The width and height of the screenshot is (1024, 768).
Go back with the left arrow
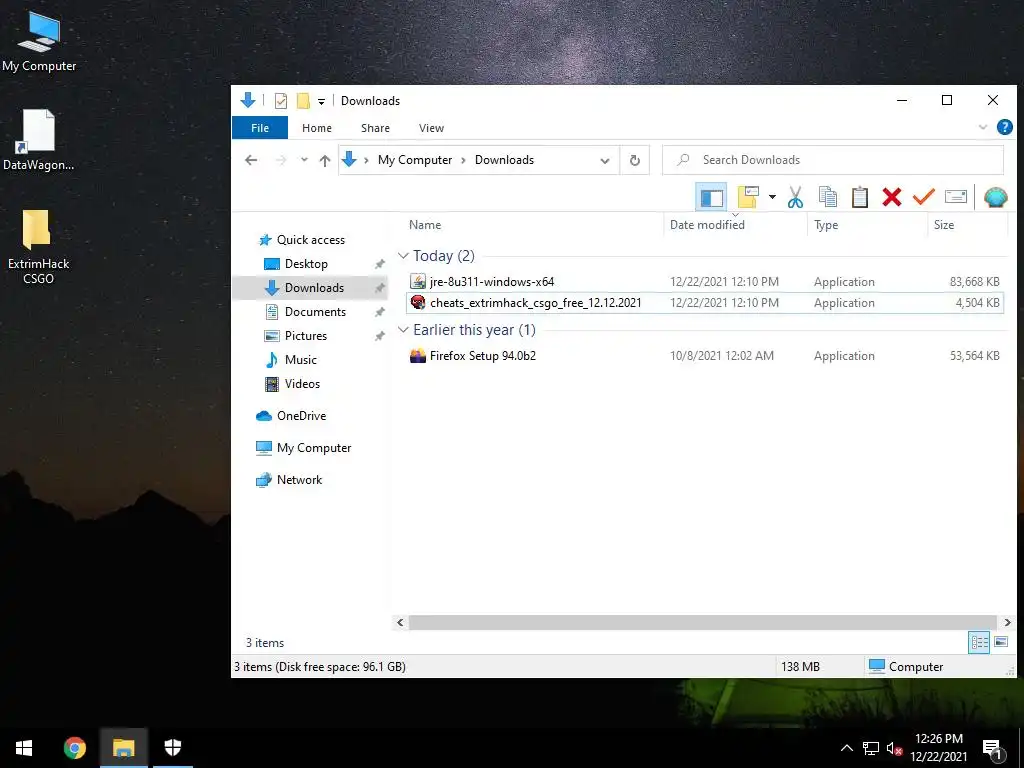251,160
